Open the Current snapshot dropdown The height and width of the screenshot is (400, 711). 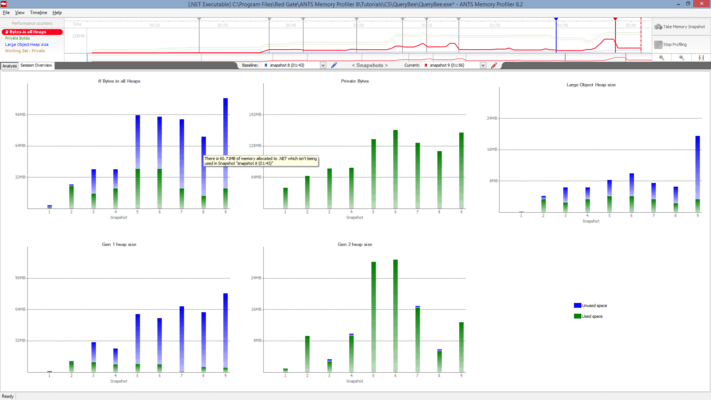click(483, 65)
